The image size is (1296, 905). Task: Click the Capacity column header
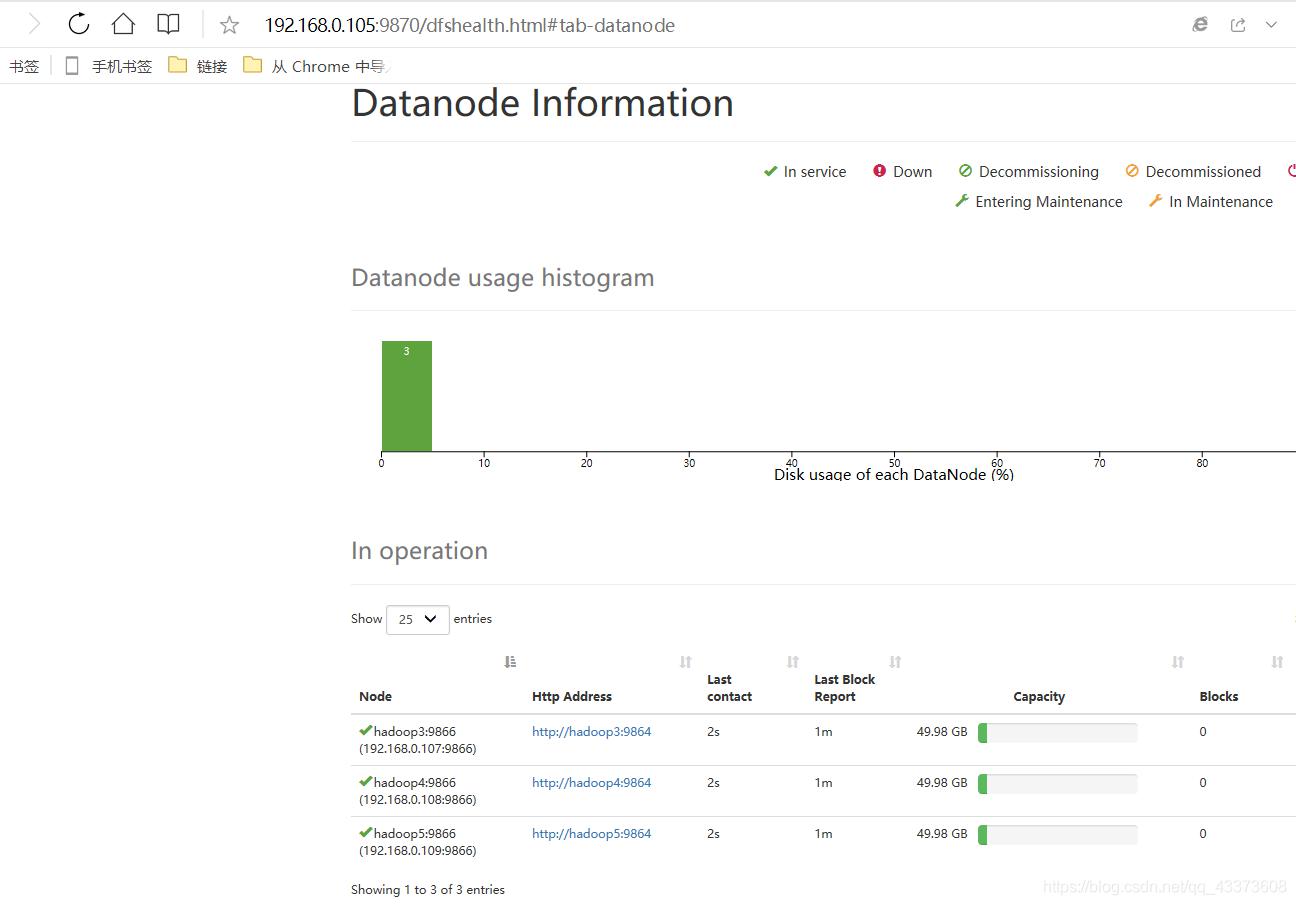(1039, 696)
